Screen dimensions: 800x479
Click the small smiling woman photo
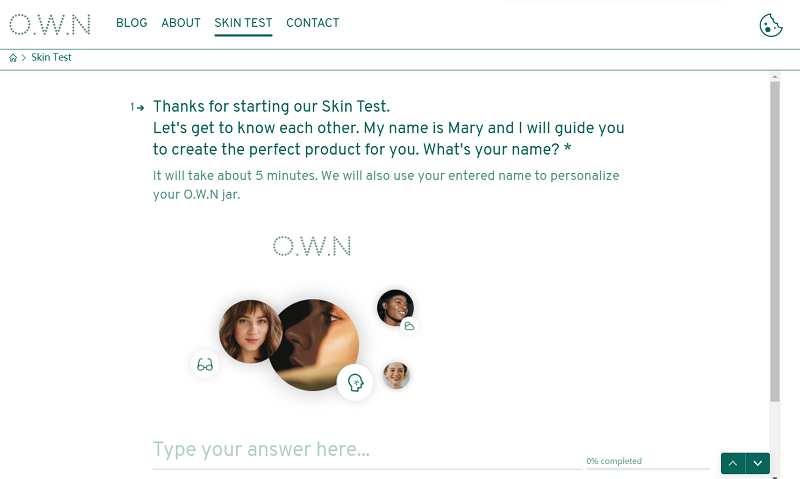click(x=396, y=375)
